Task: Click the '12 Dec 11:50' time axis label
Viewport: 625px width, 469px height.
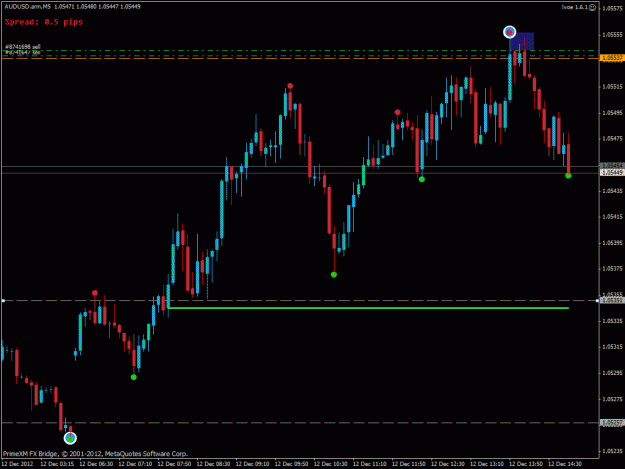Action: [x=409, y=464]
